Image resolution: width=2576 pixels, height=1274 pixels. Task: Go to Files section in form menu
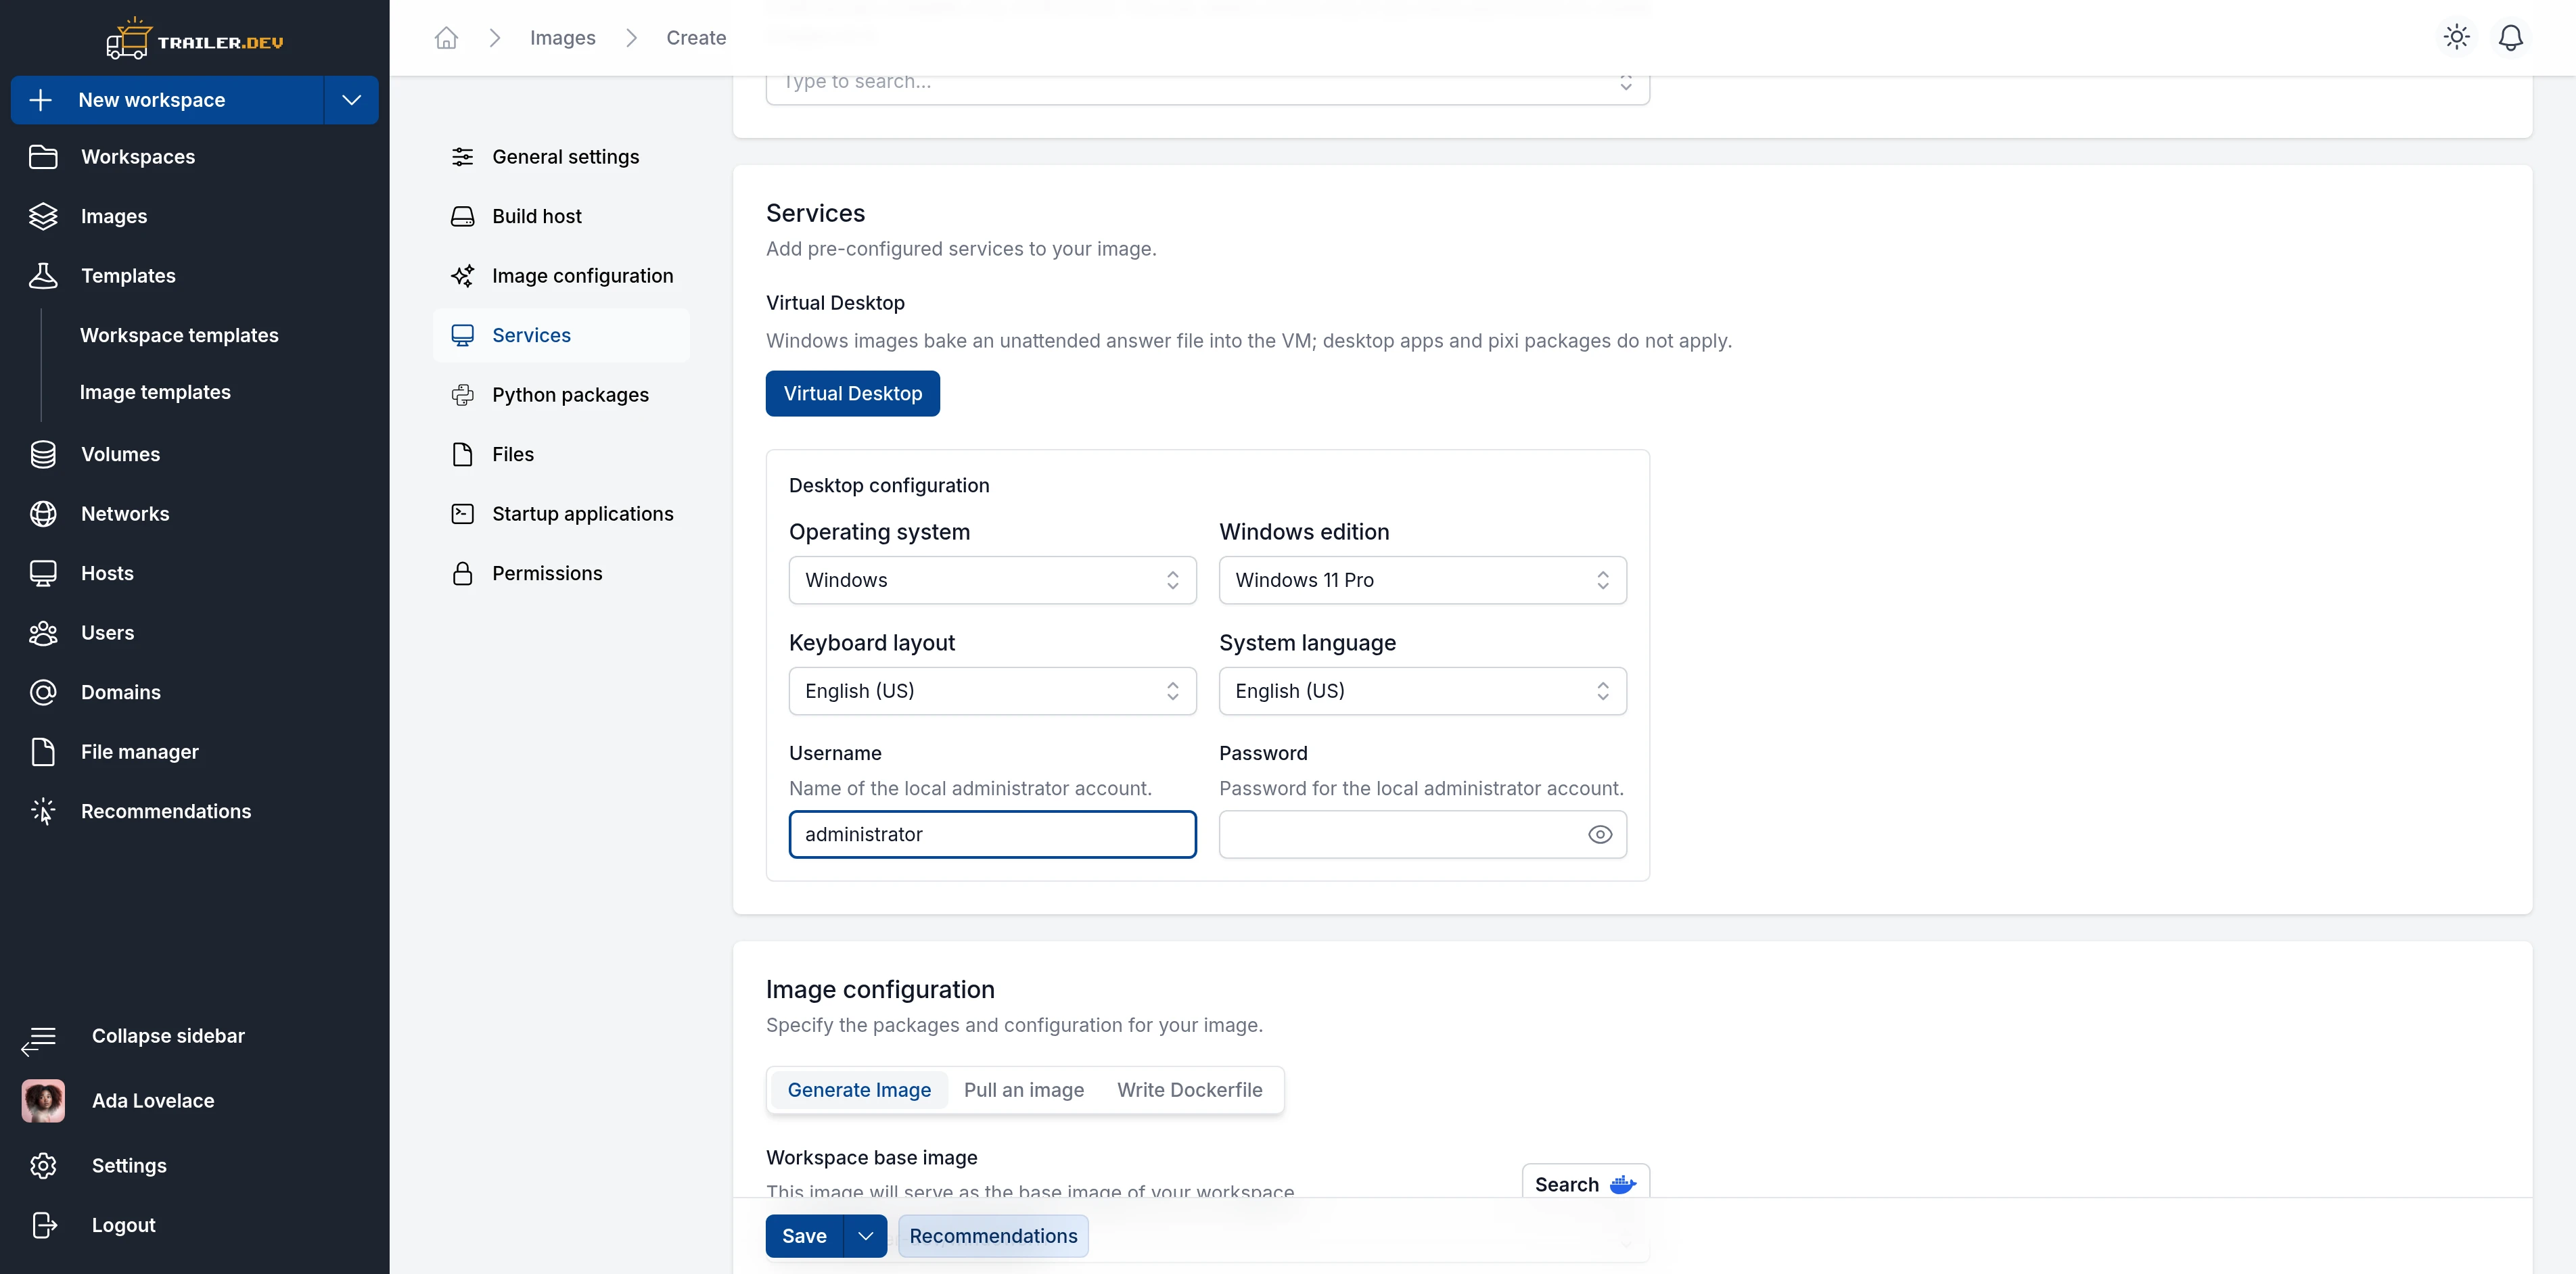click(561, 455)
